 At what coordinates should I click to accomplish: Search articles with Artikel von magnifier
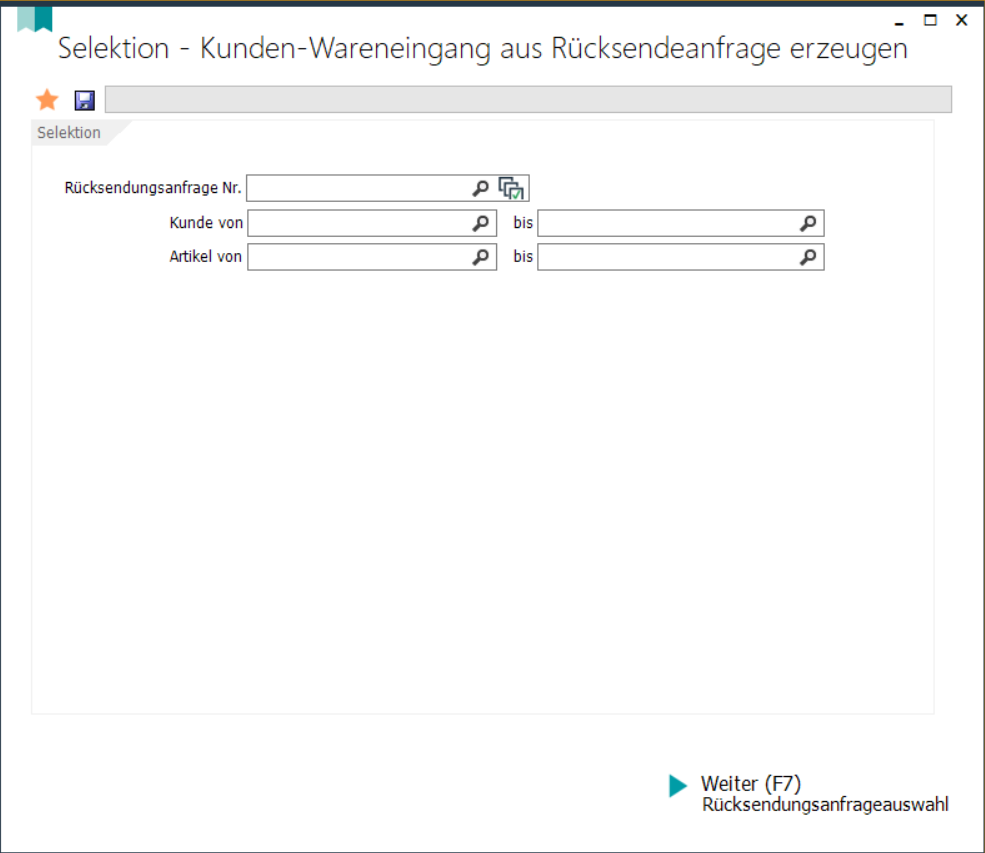coord(481,257)
